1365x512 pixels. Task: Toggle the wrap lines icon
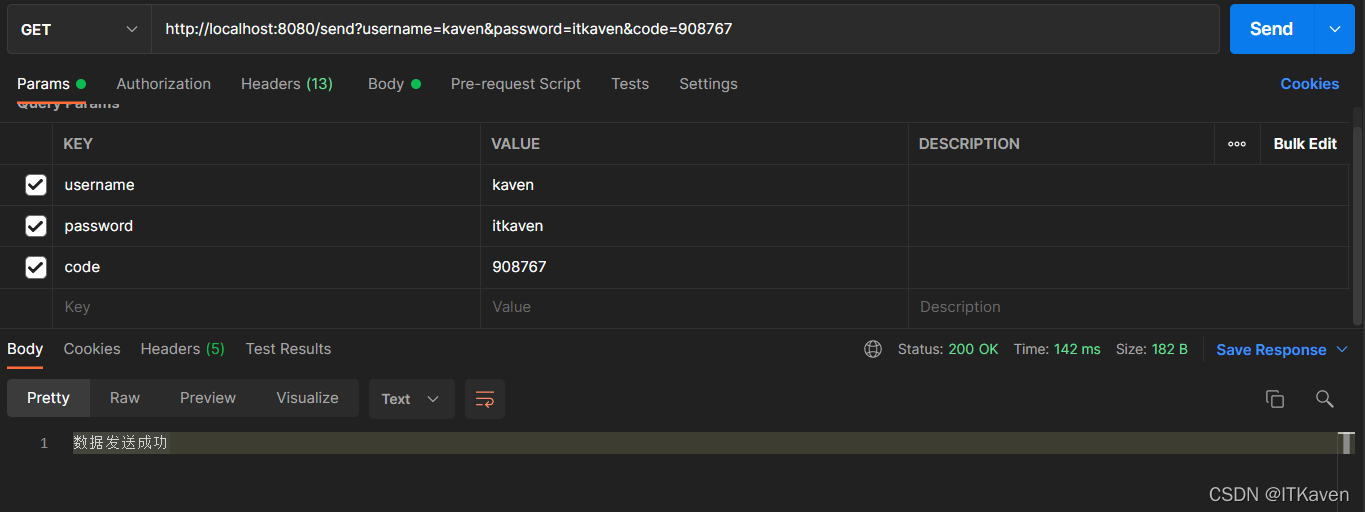tap(485, 399)
